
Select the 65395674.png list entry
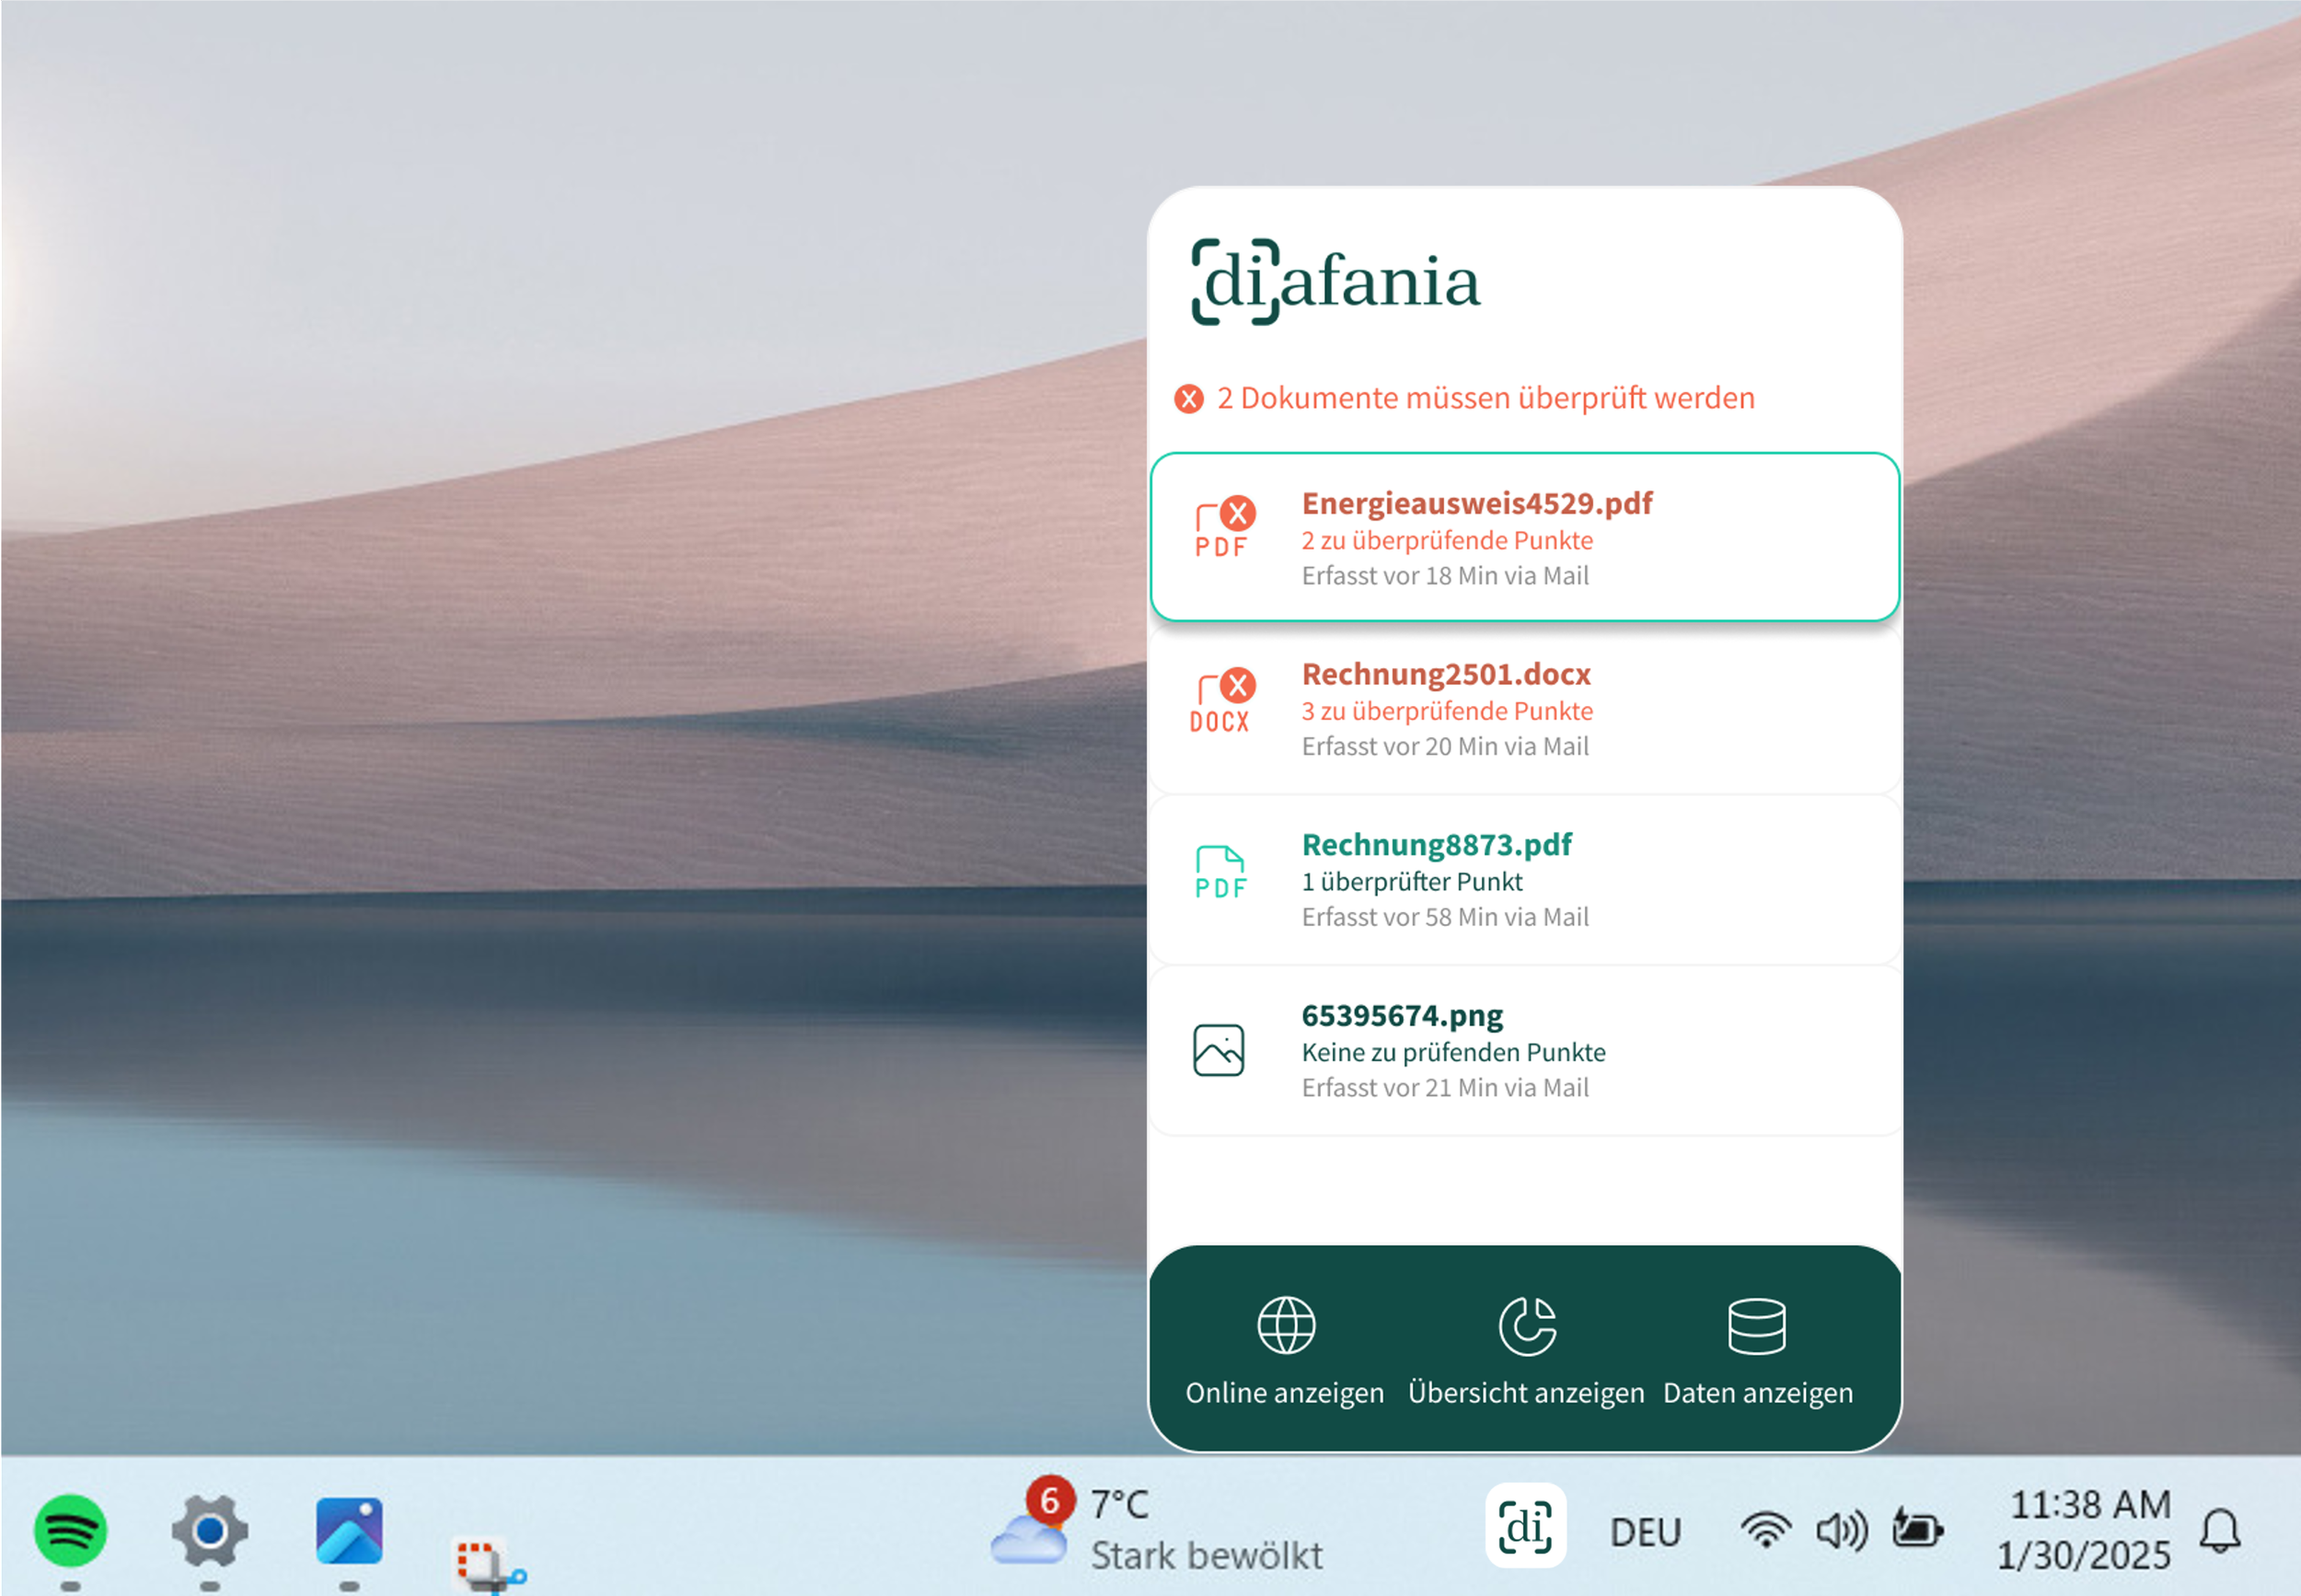point(1523,1050)
